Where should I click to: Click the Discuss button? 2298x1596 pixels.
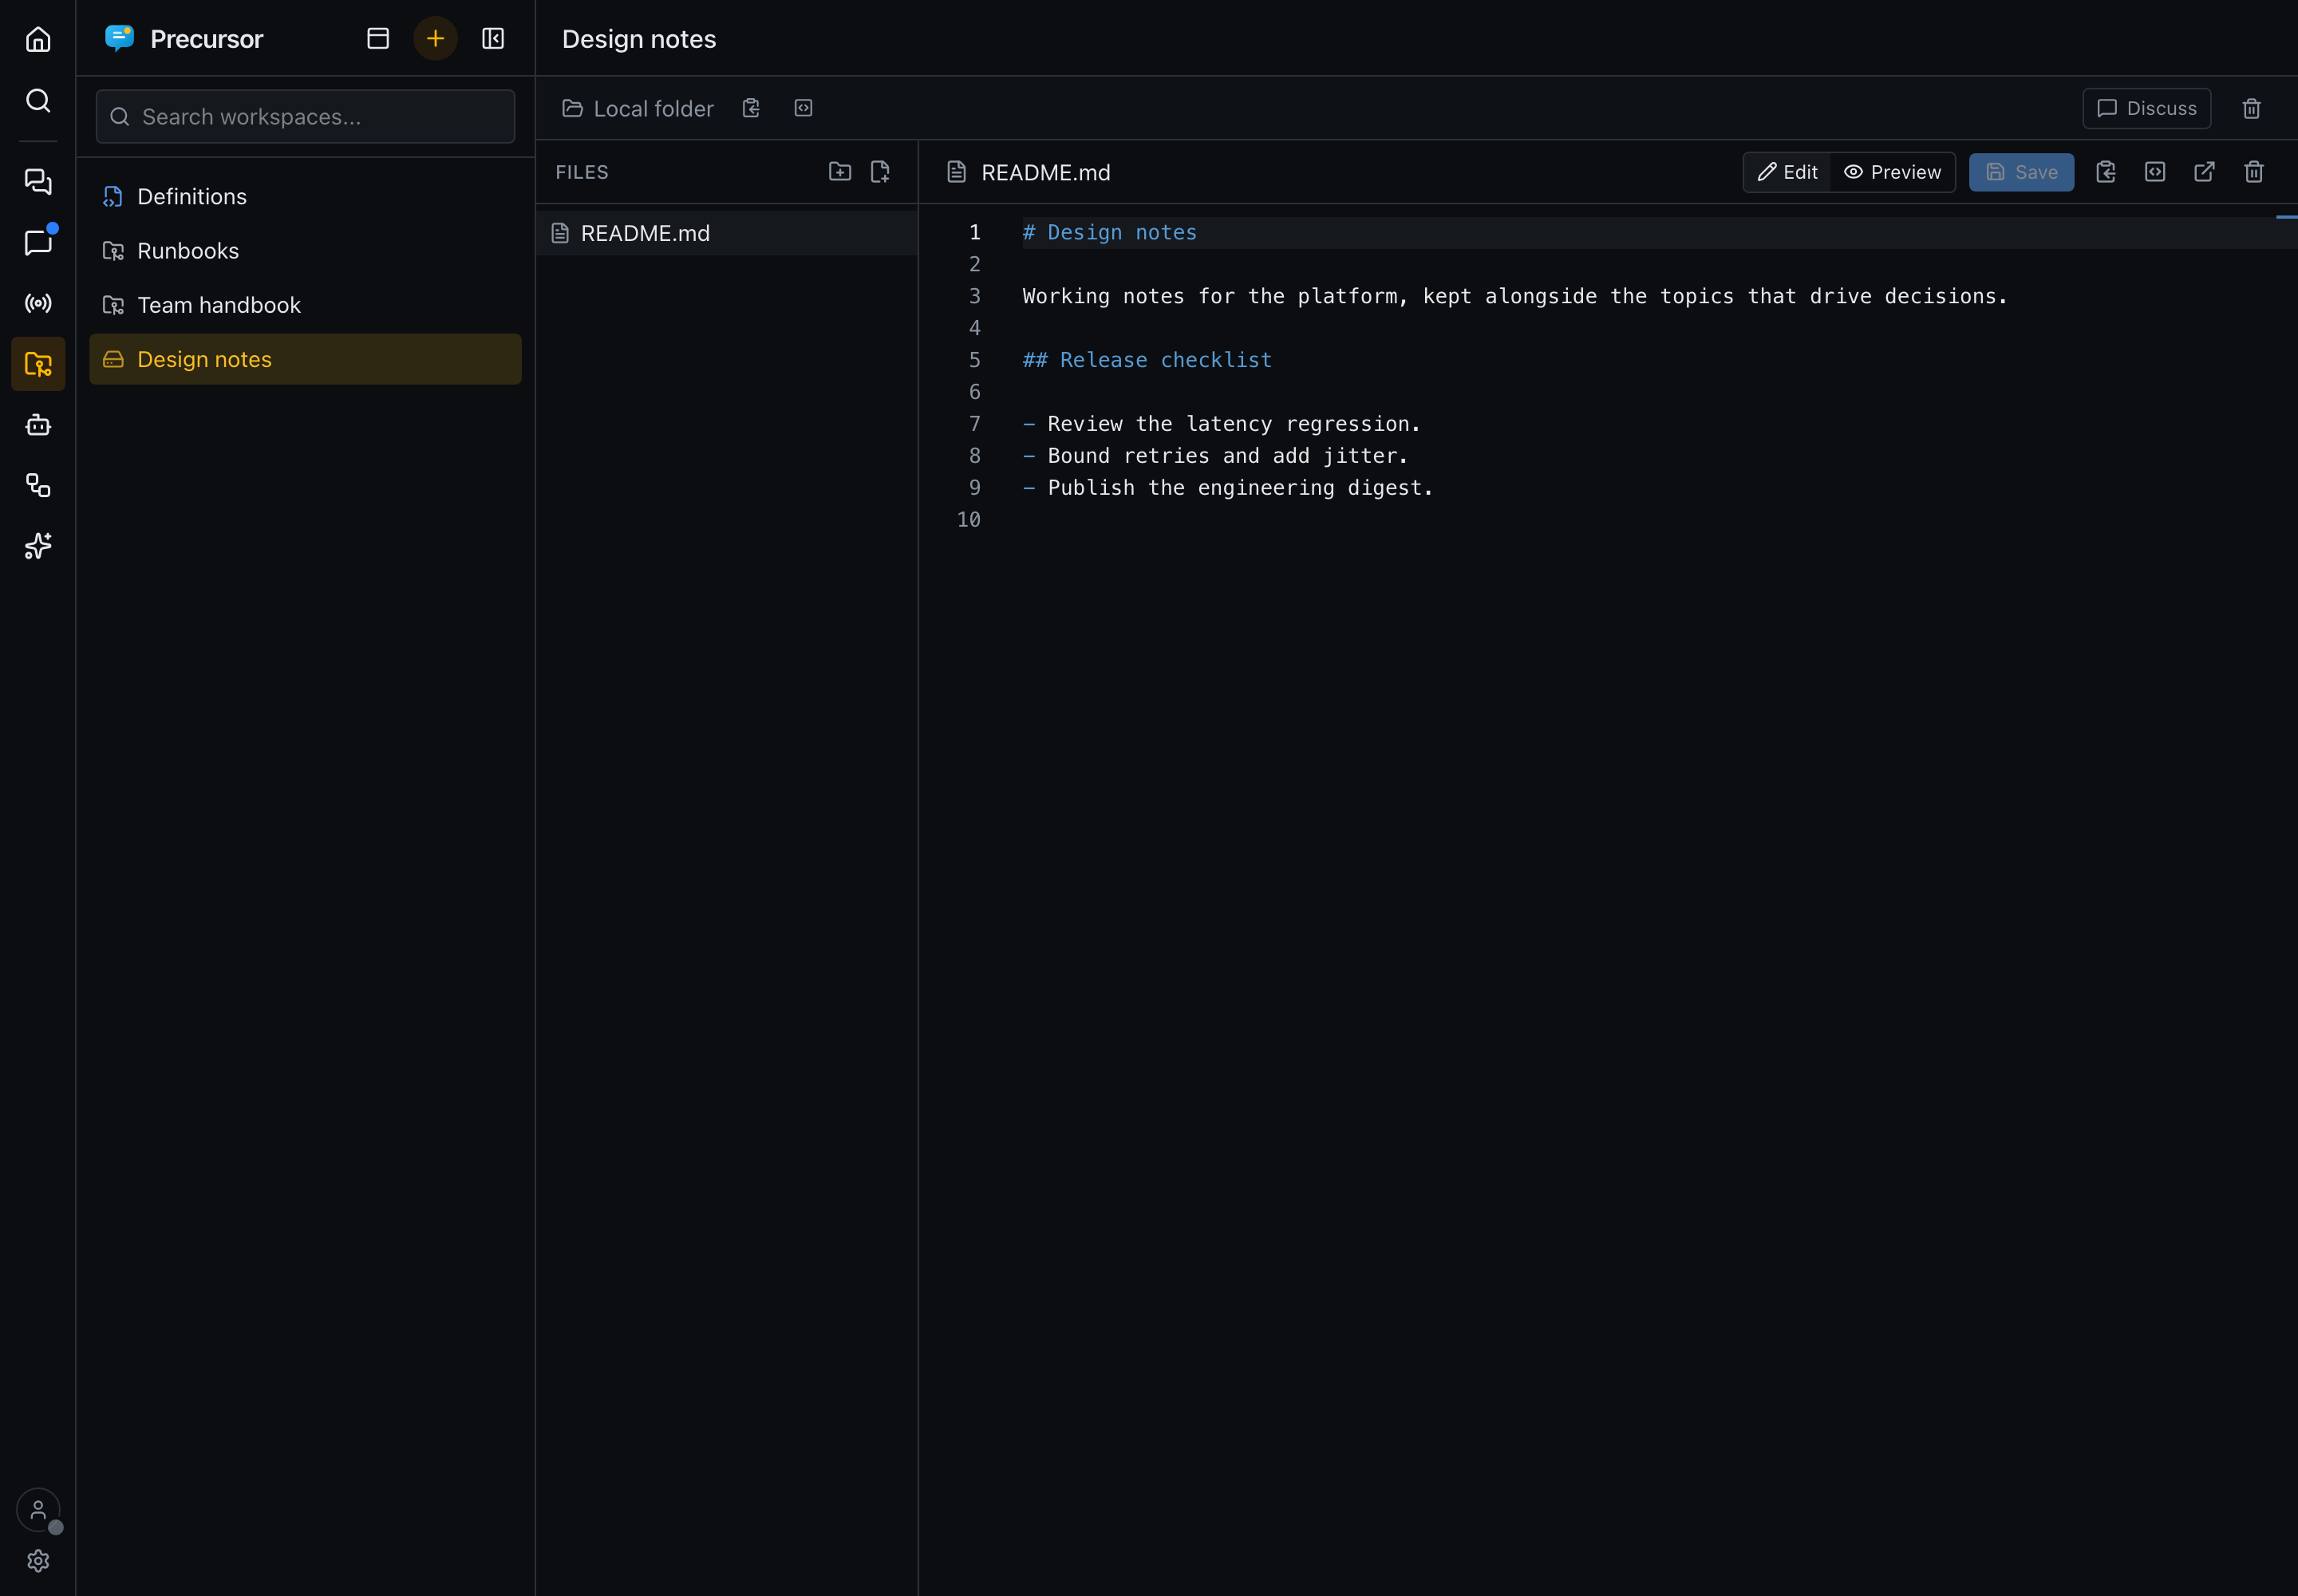2146,108
